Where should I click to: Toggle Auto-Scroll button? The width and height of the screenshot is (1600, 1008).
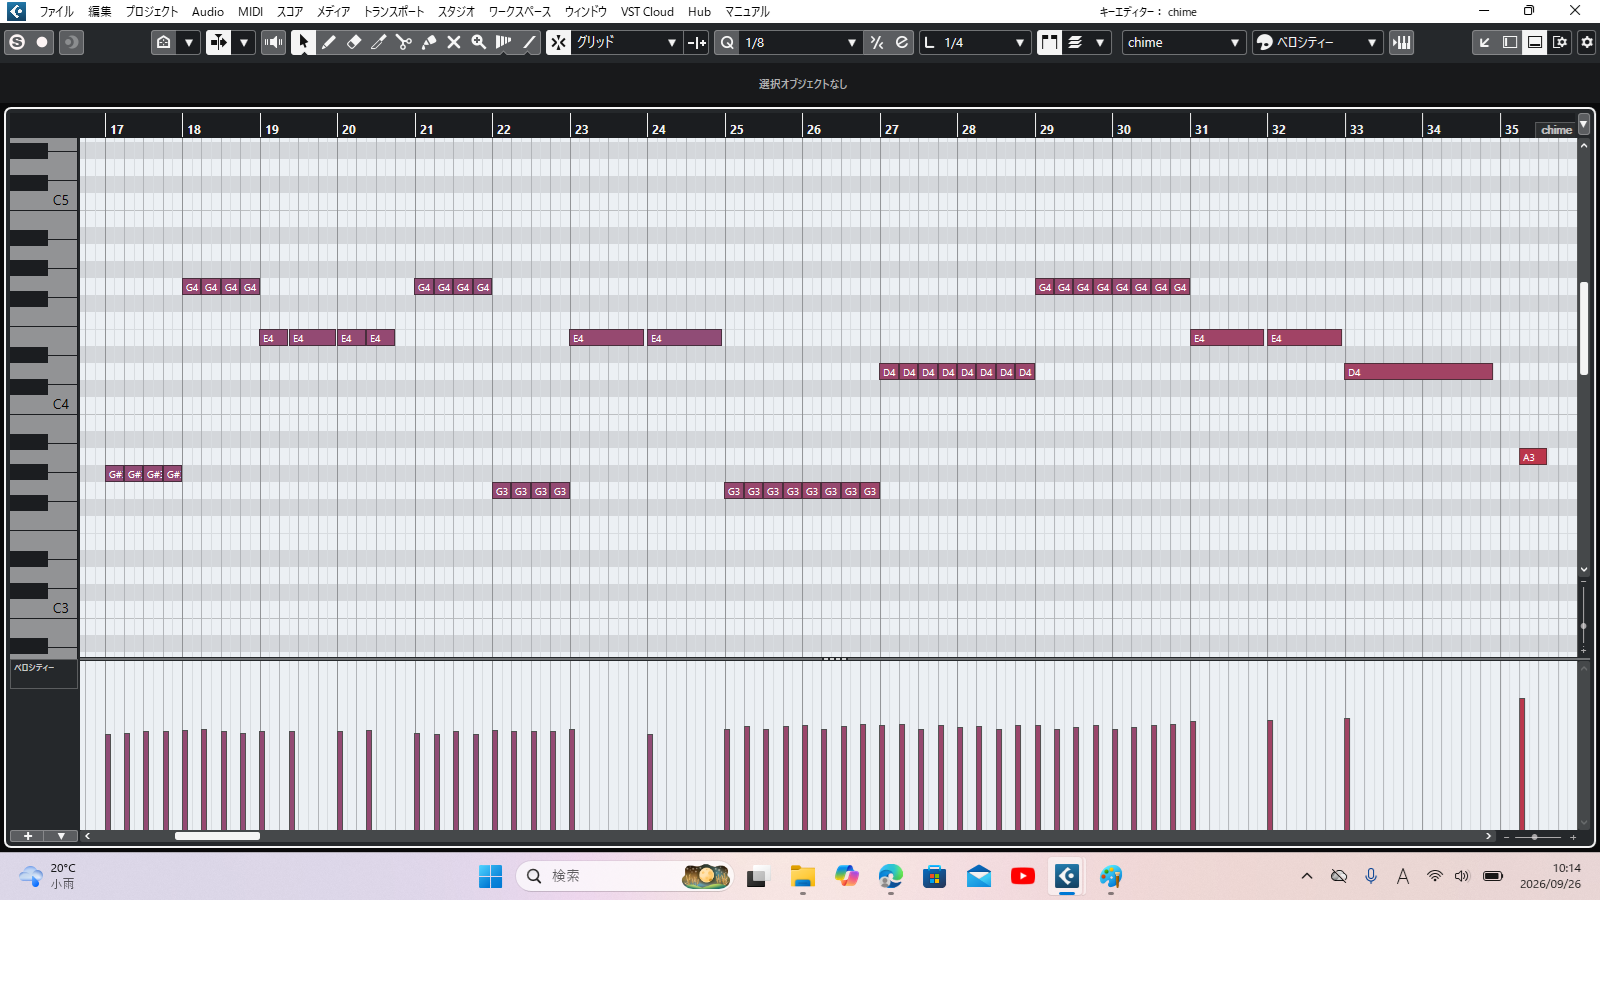click(x=218, y=42)
